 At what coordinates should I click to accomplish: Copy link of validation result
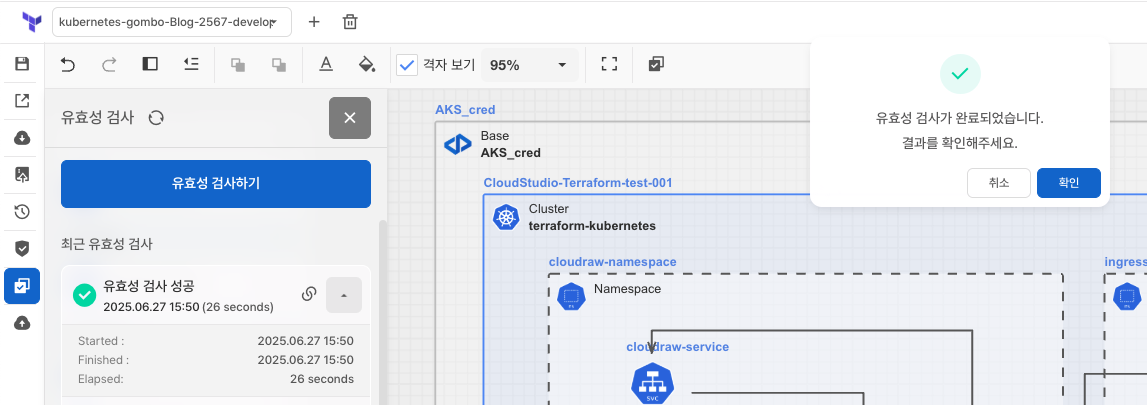point(309,295)
